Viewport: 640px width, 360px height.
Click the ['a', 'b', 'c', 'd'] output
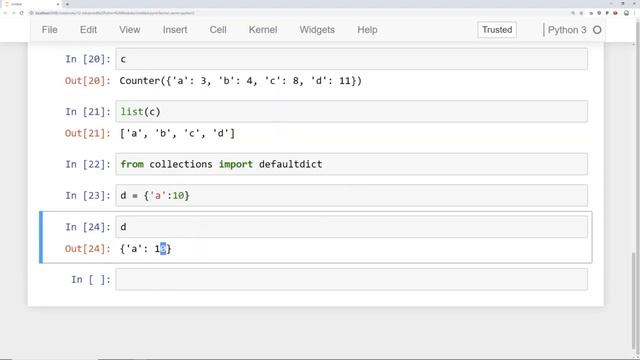pyautogui.click(x=177, y=133)
